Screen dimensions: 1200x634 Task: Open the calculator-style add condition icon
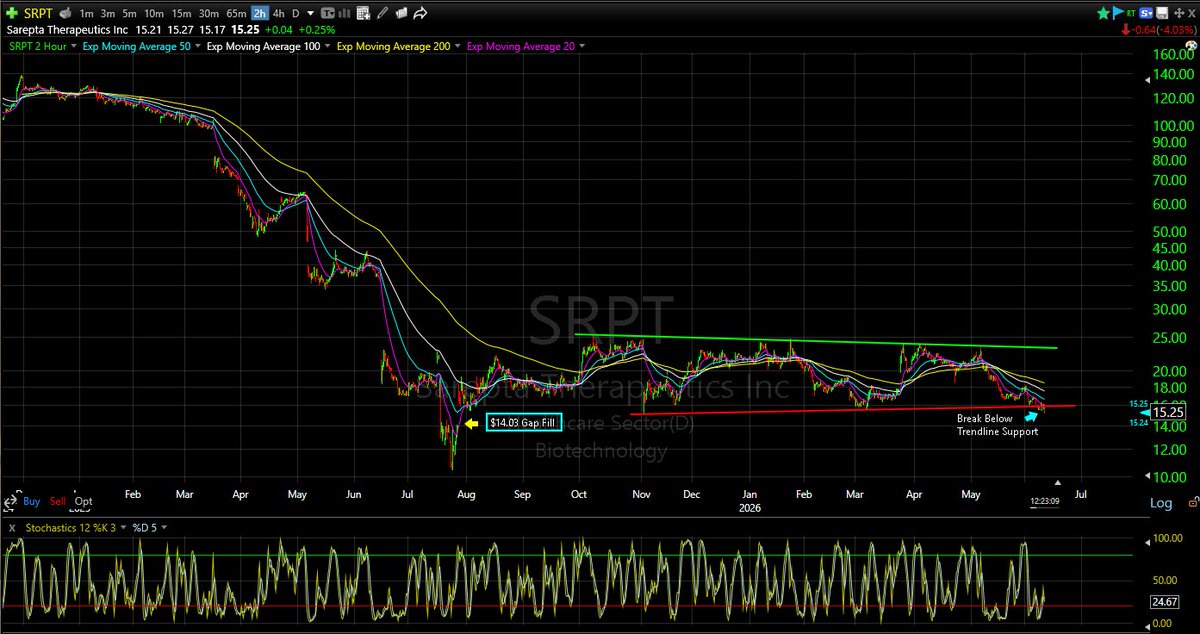point(363,13)
